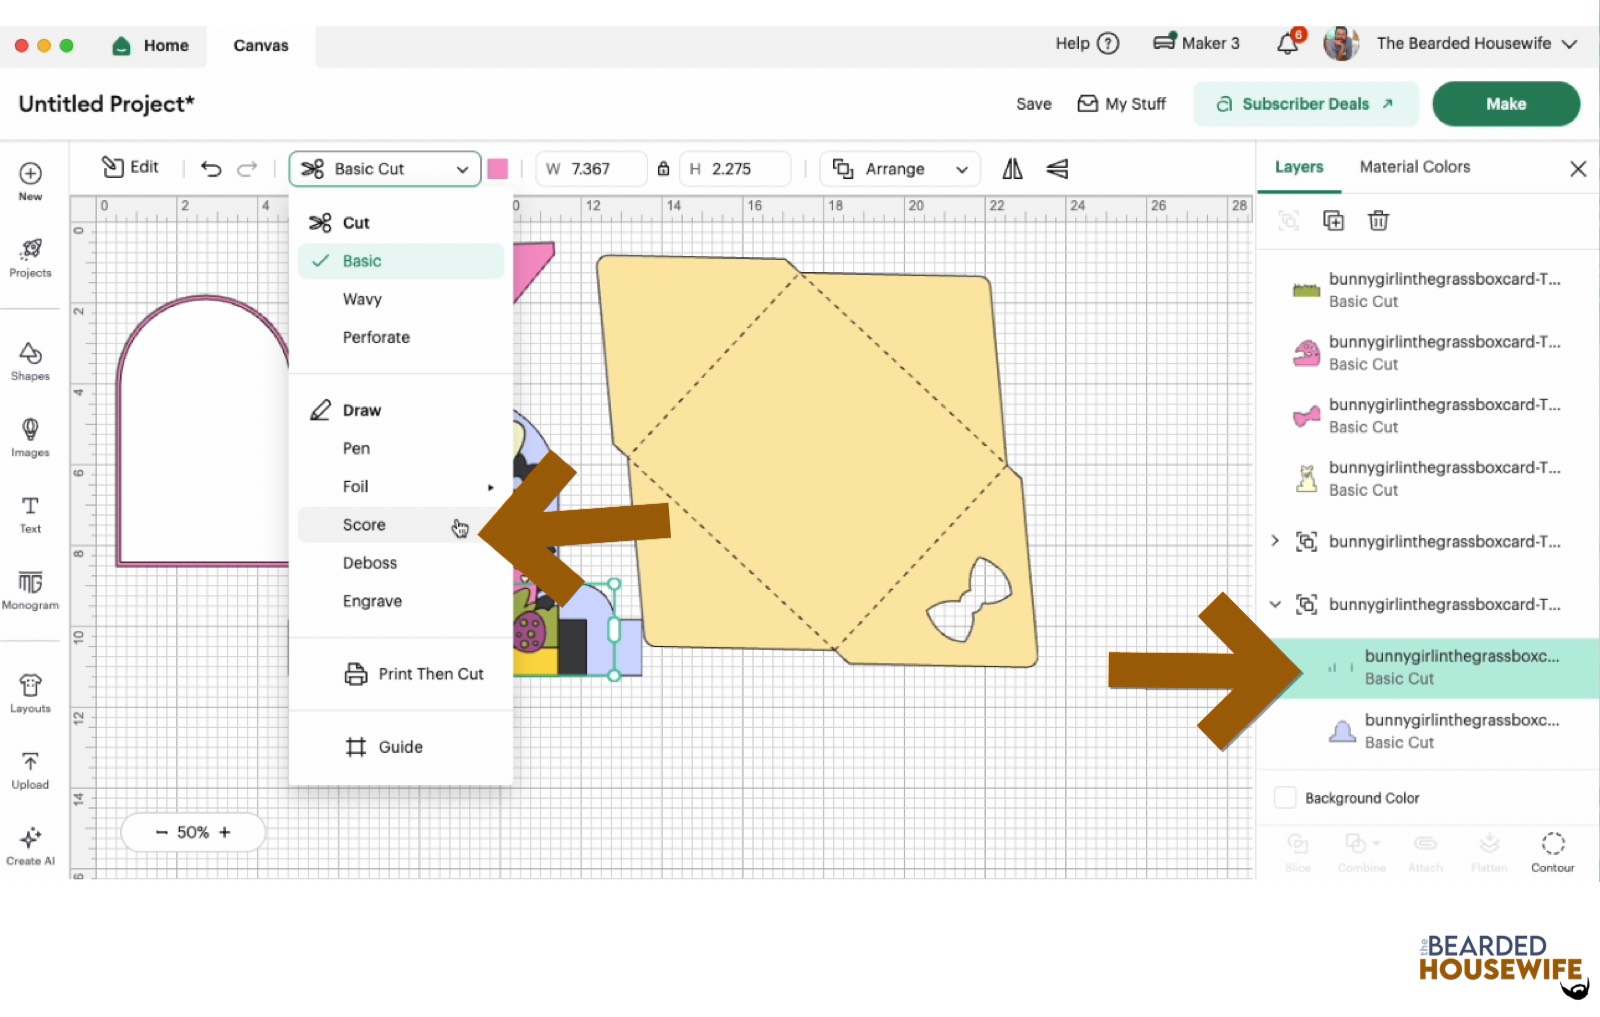Expand the collapsed bunnygirl group layer
Viewport: 1600px width, 1017px height.
pyautogui.click(x=1275, y=541)
